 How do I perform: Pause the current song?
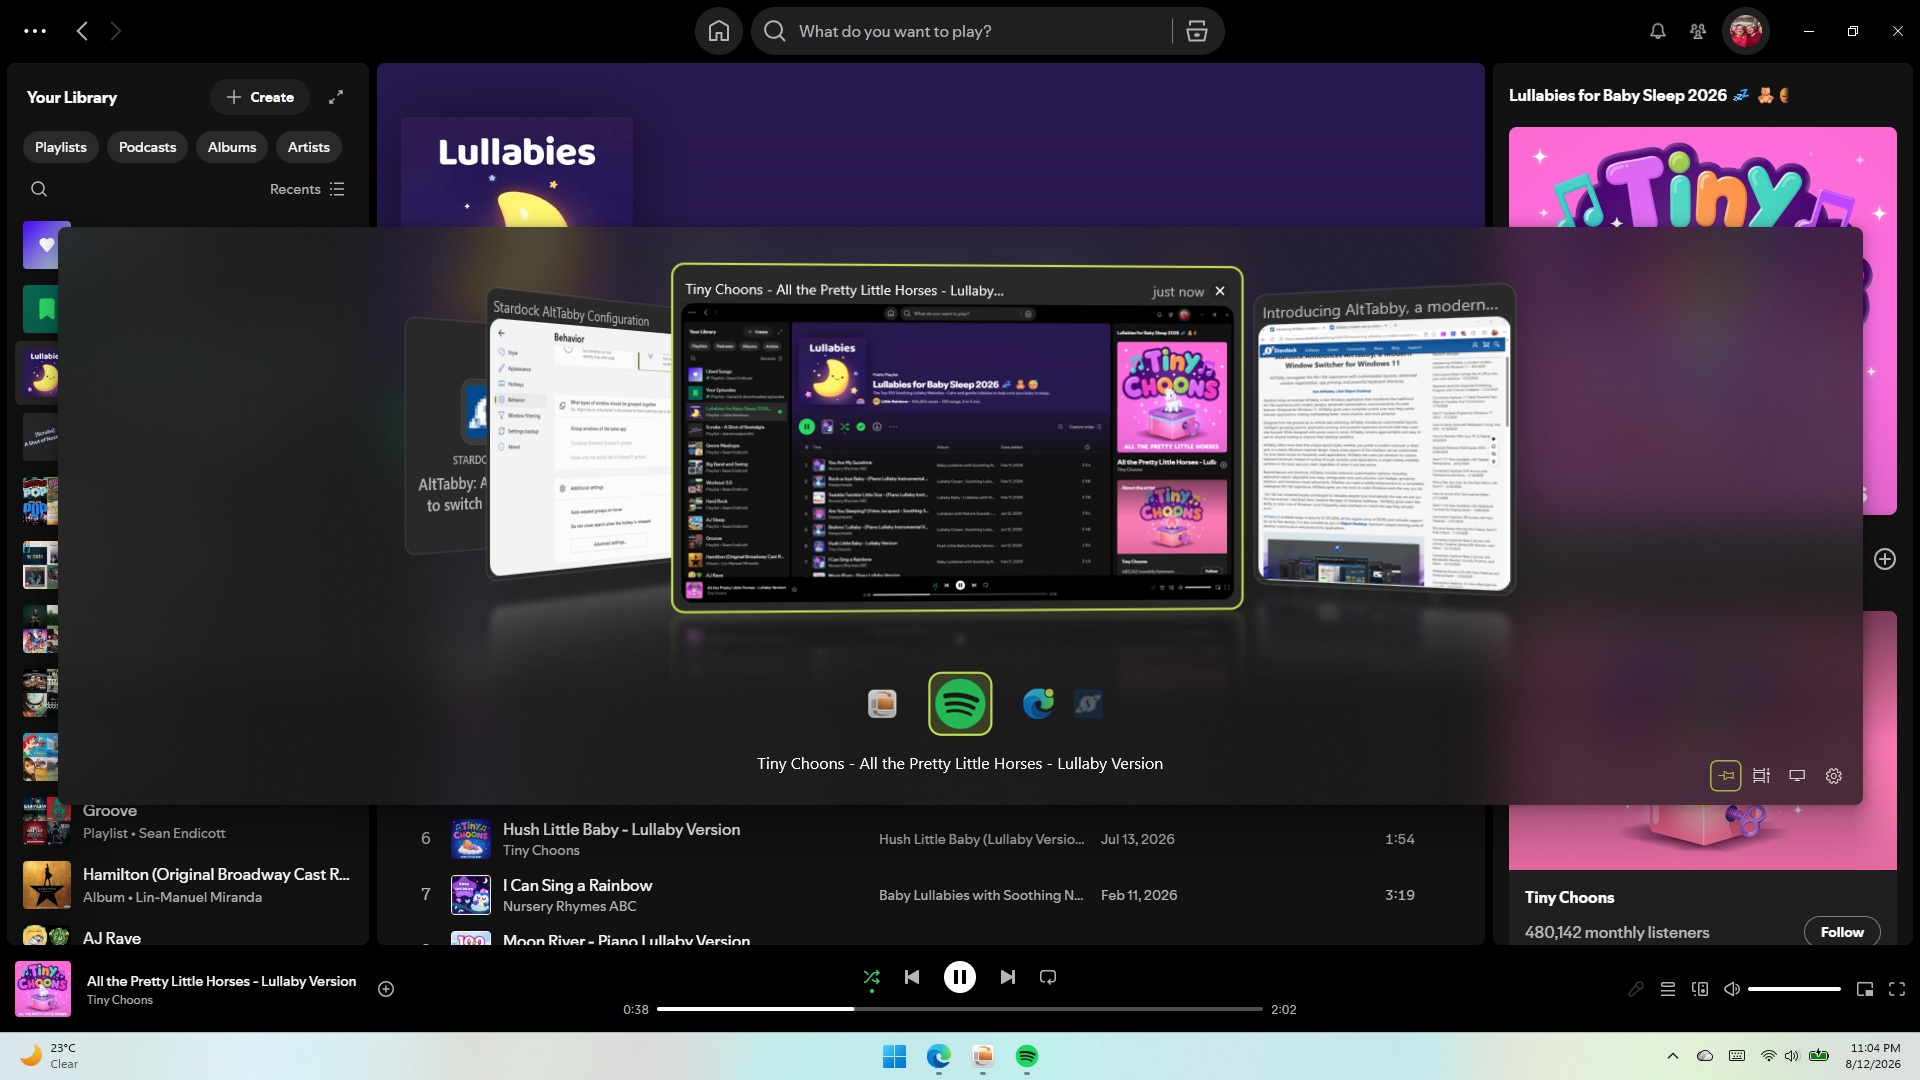click(960, 977)
